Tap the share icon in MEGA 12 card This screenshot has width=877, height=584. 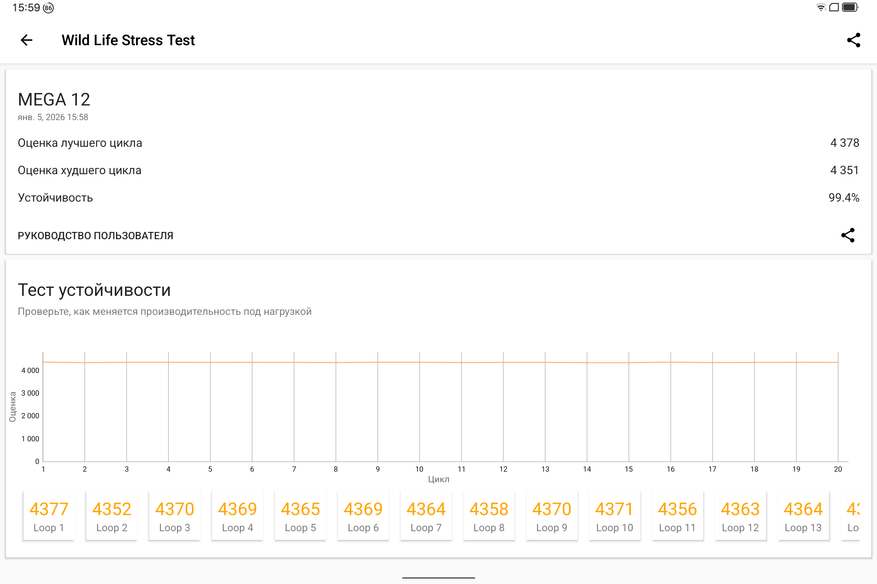tap(847, 235)
